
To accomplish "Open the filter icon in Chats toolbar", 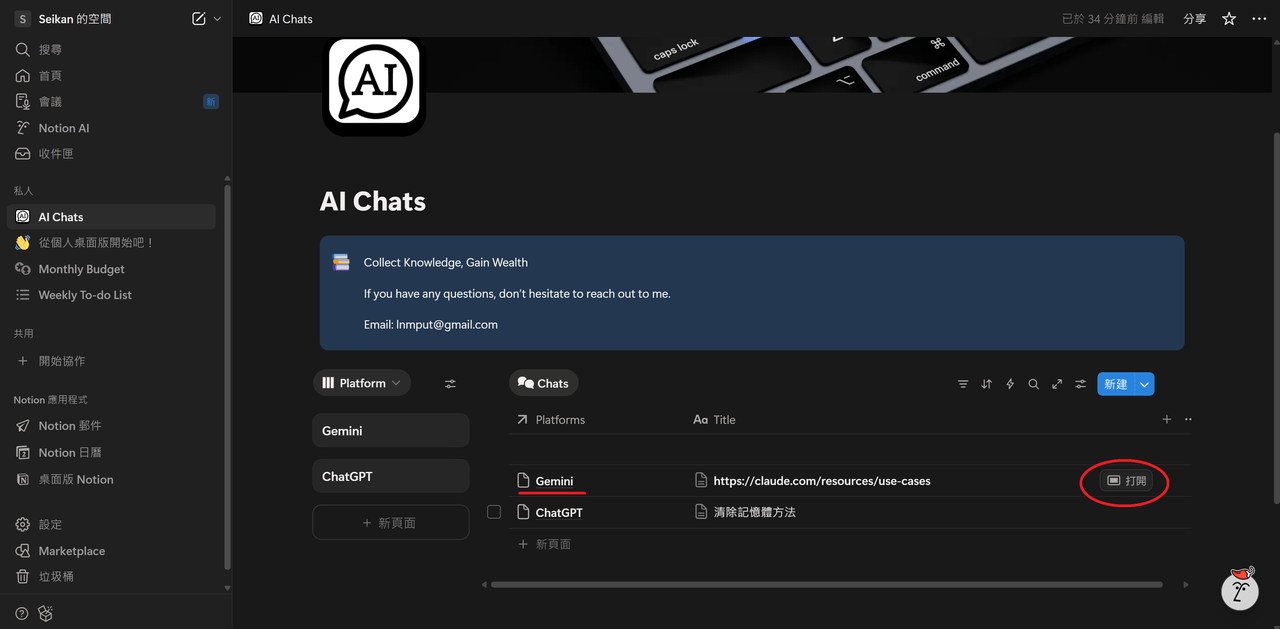I will tap(963, 384).
